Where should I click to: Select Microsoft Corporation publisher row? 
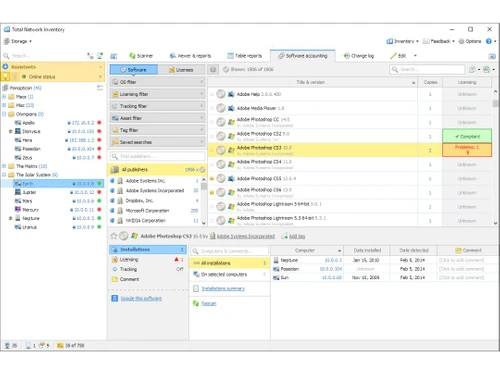pos(154,211)
